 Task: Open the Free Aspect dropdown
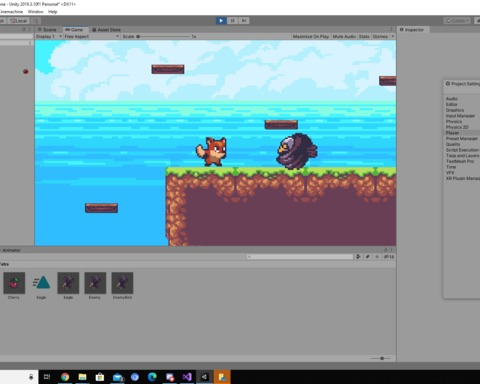pyautogui.click(x=92, y=36)
